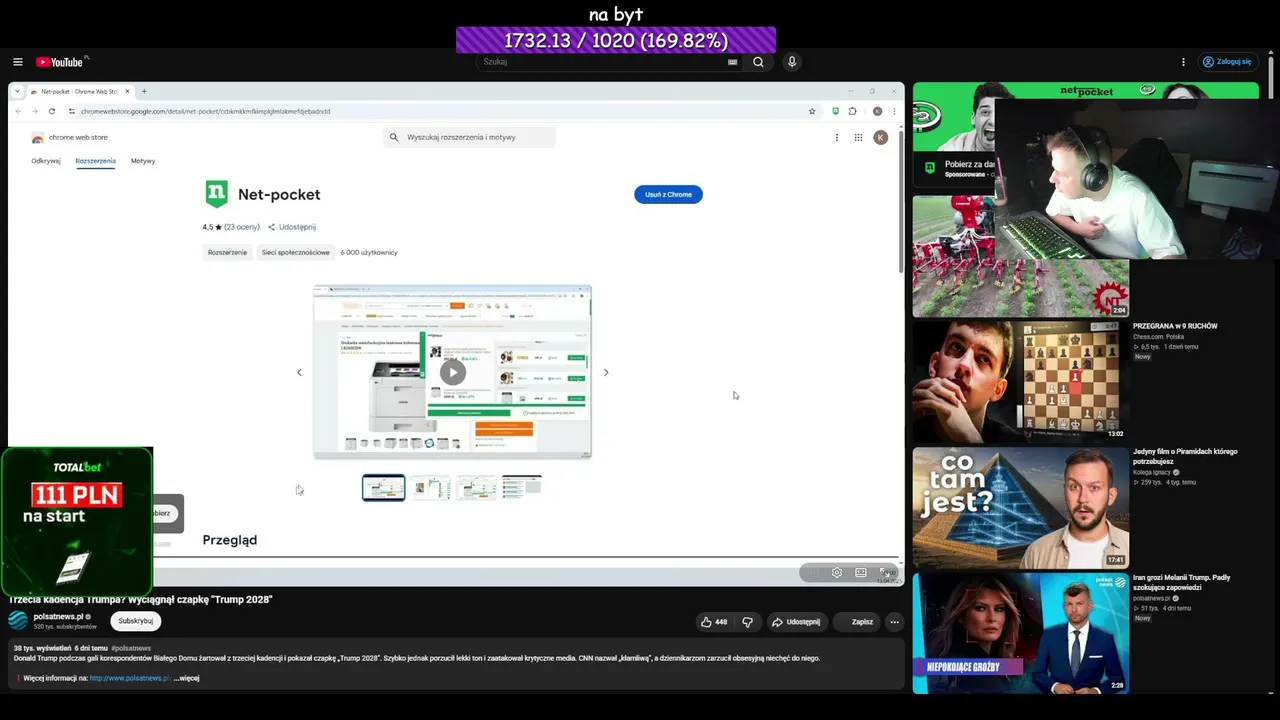Screen dimensions: 1280x720
Task: Start voice search with the microphone icon
Action: pyautogui.click(x=792, y=62)
